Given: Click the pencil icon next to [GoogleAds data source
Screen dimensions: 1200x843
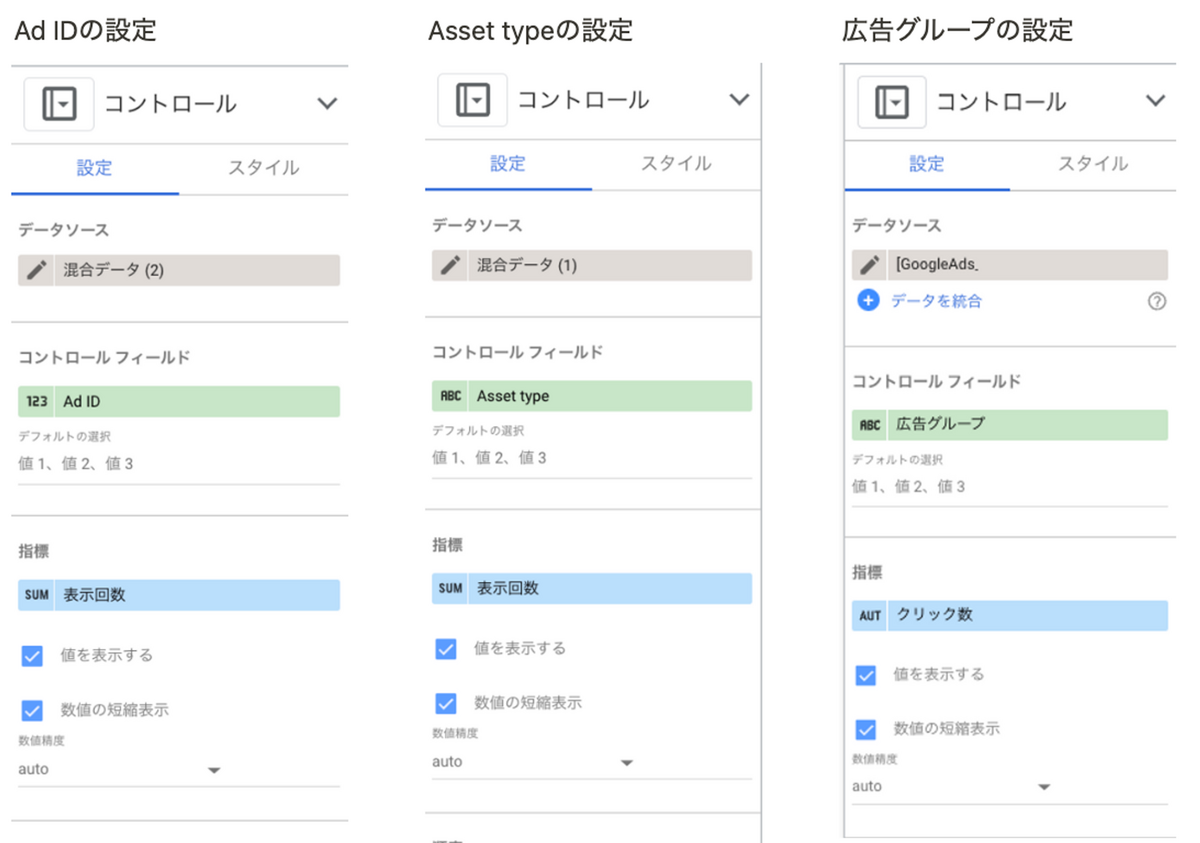Looking at the screenshot, I should [x=868, y=264].
